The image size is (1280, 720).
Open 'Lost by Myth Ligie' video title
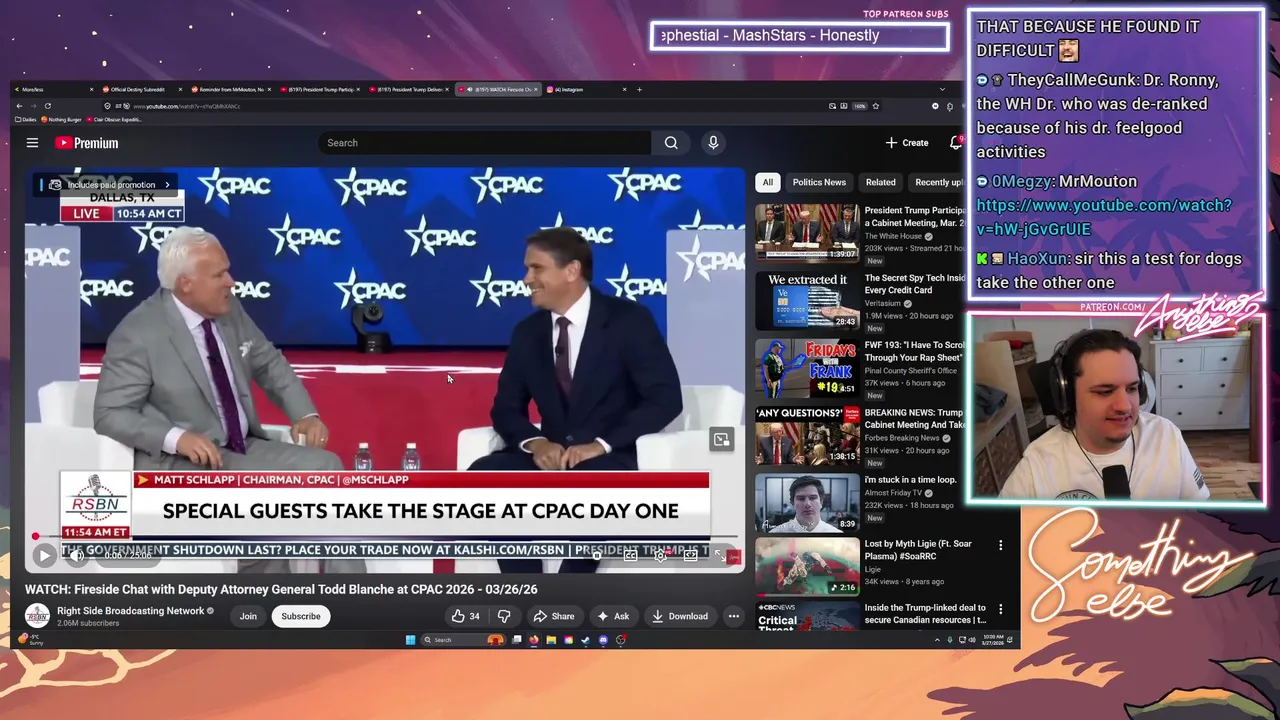[x=918, y=550]
